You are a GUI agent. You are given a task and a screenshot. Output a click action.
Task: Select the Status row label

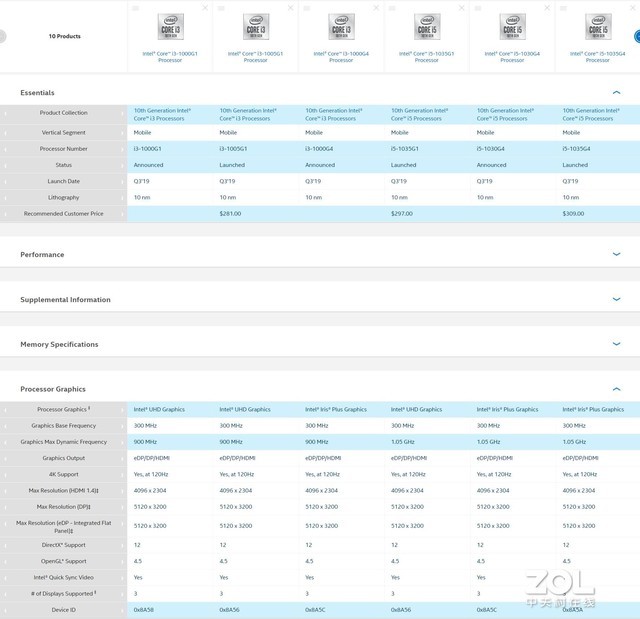click(x=63, y=165)
